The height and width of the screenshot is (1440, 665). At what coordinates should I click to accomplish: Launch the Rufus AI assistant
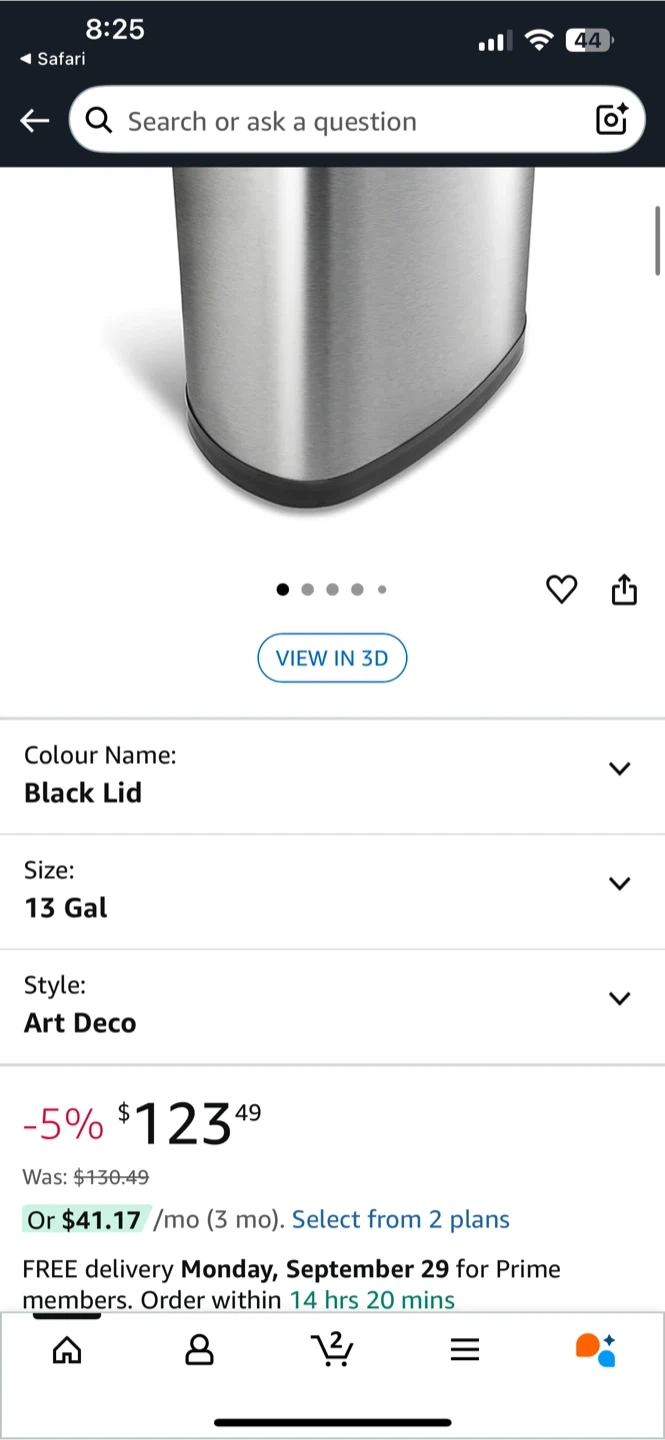(596, 1349)
